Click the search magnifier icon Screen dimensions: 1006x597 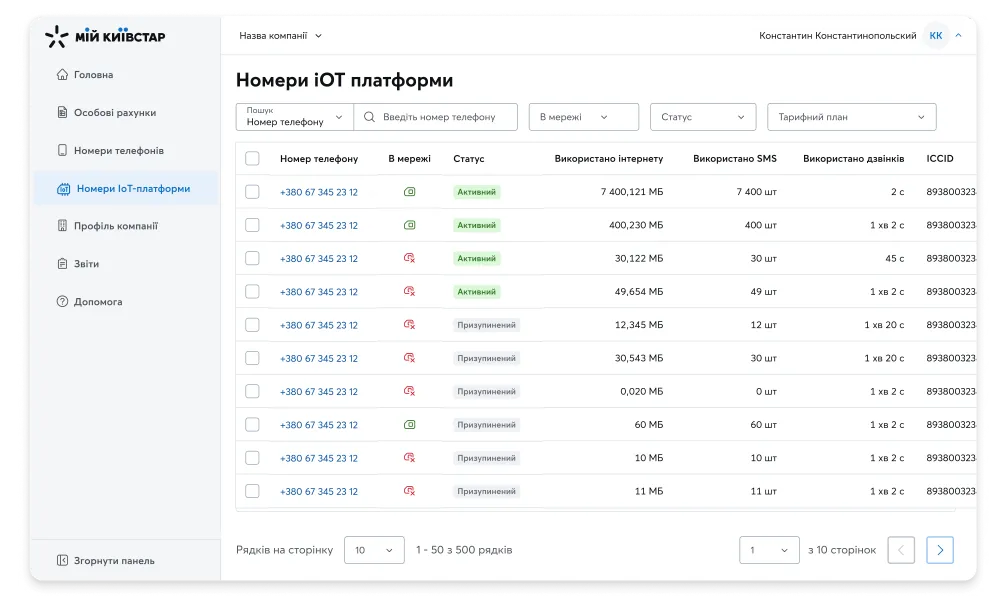coord(370,117)
